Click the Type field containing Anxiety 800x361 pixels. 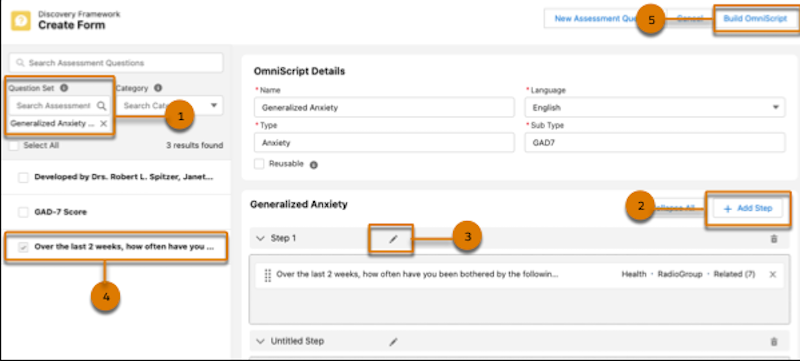click(x=384, y=143)
